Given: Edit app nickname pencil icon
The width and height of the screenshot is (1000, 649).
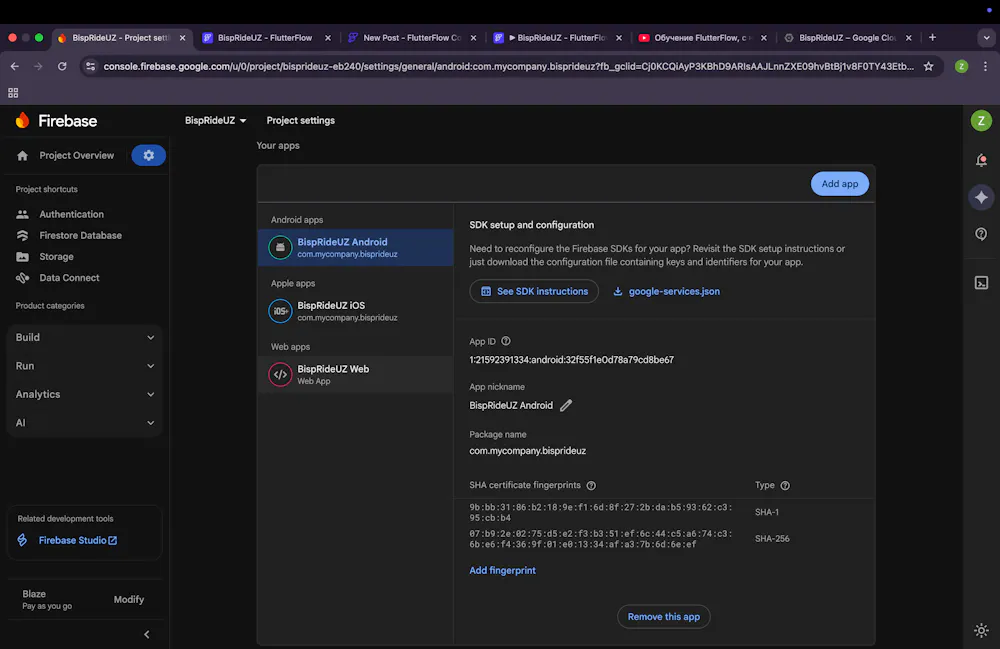Looking at the screenshot, I should 566,405.
